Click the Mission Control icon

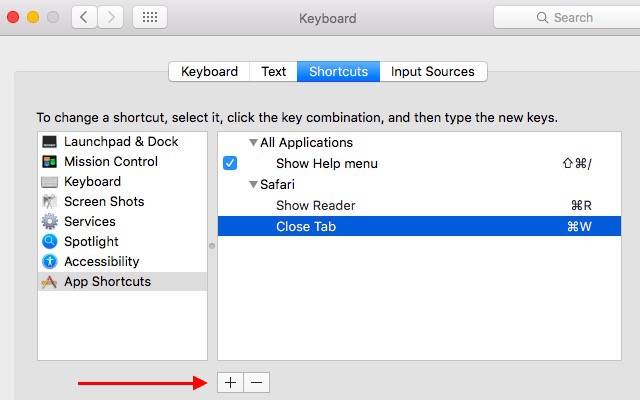coord(49,162)
